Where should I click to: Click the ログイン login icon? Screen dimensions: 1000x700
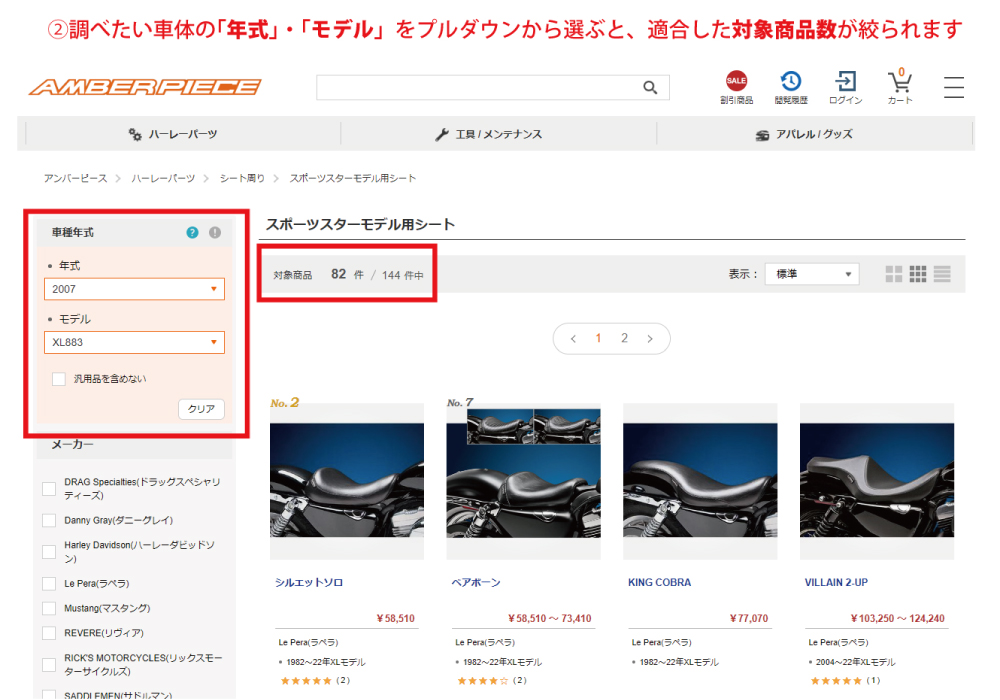tap(846, 87)
